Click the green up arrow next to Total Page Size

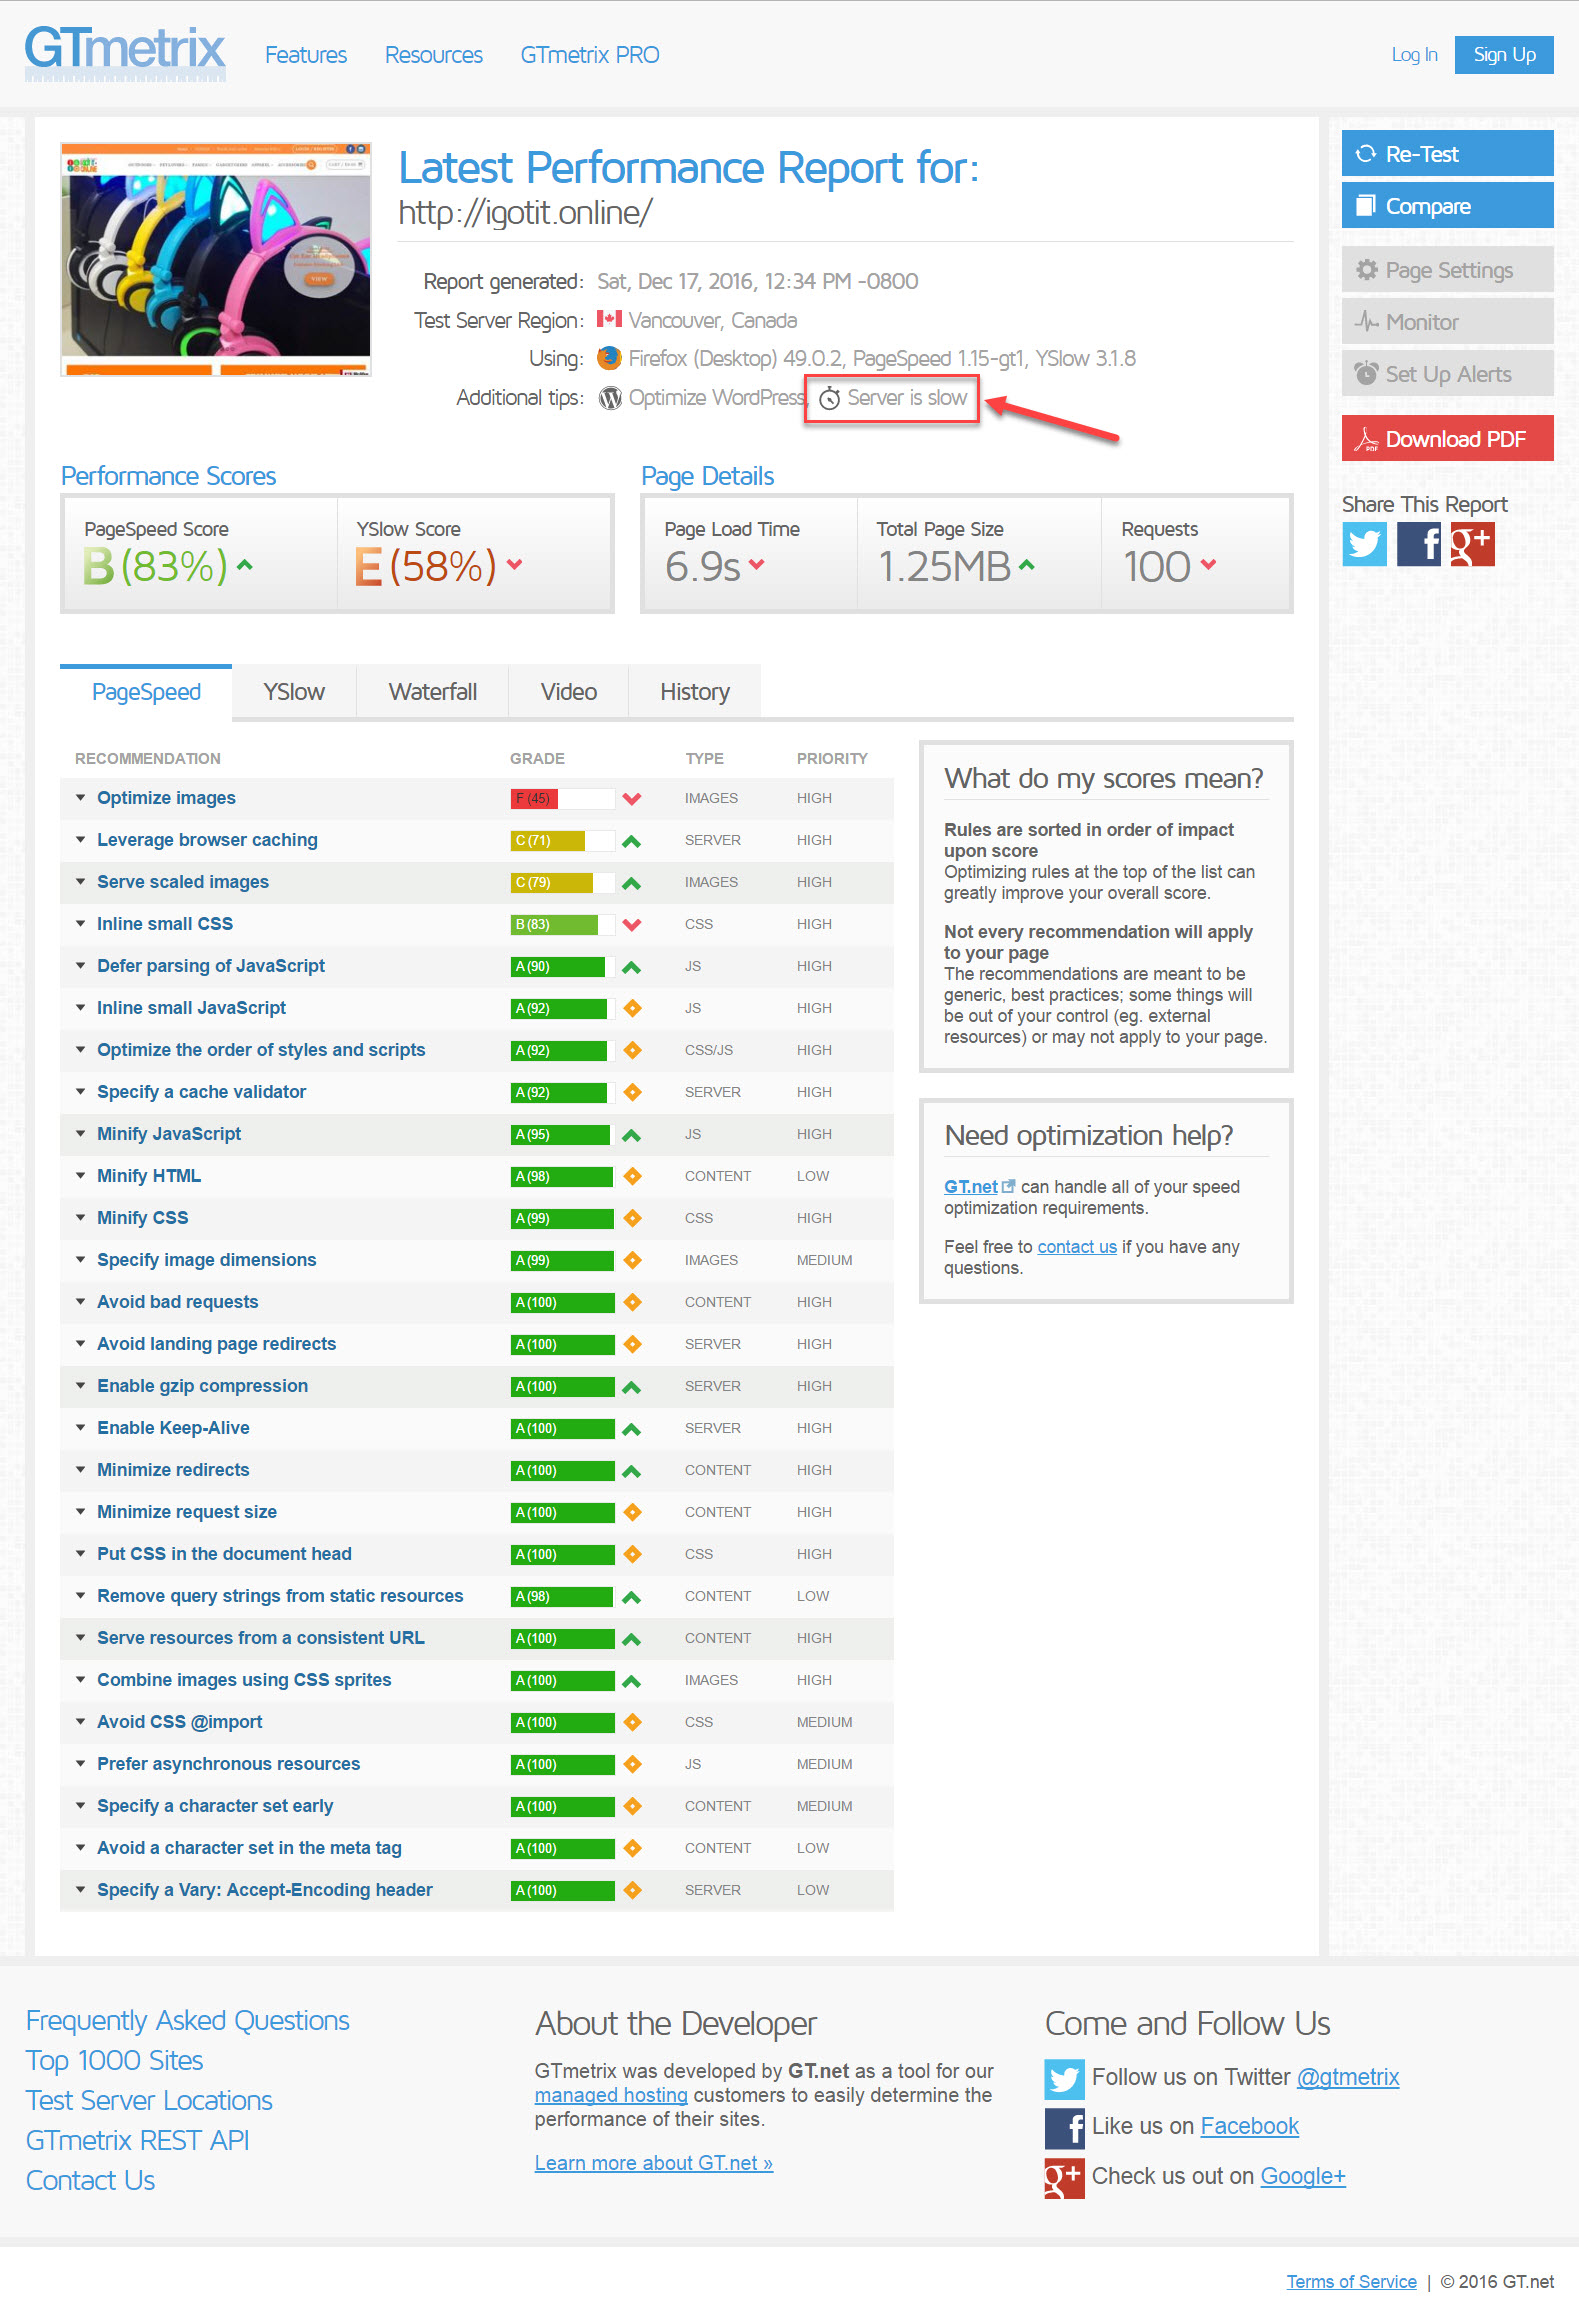1026,565
